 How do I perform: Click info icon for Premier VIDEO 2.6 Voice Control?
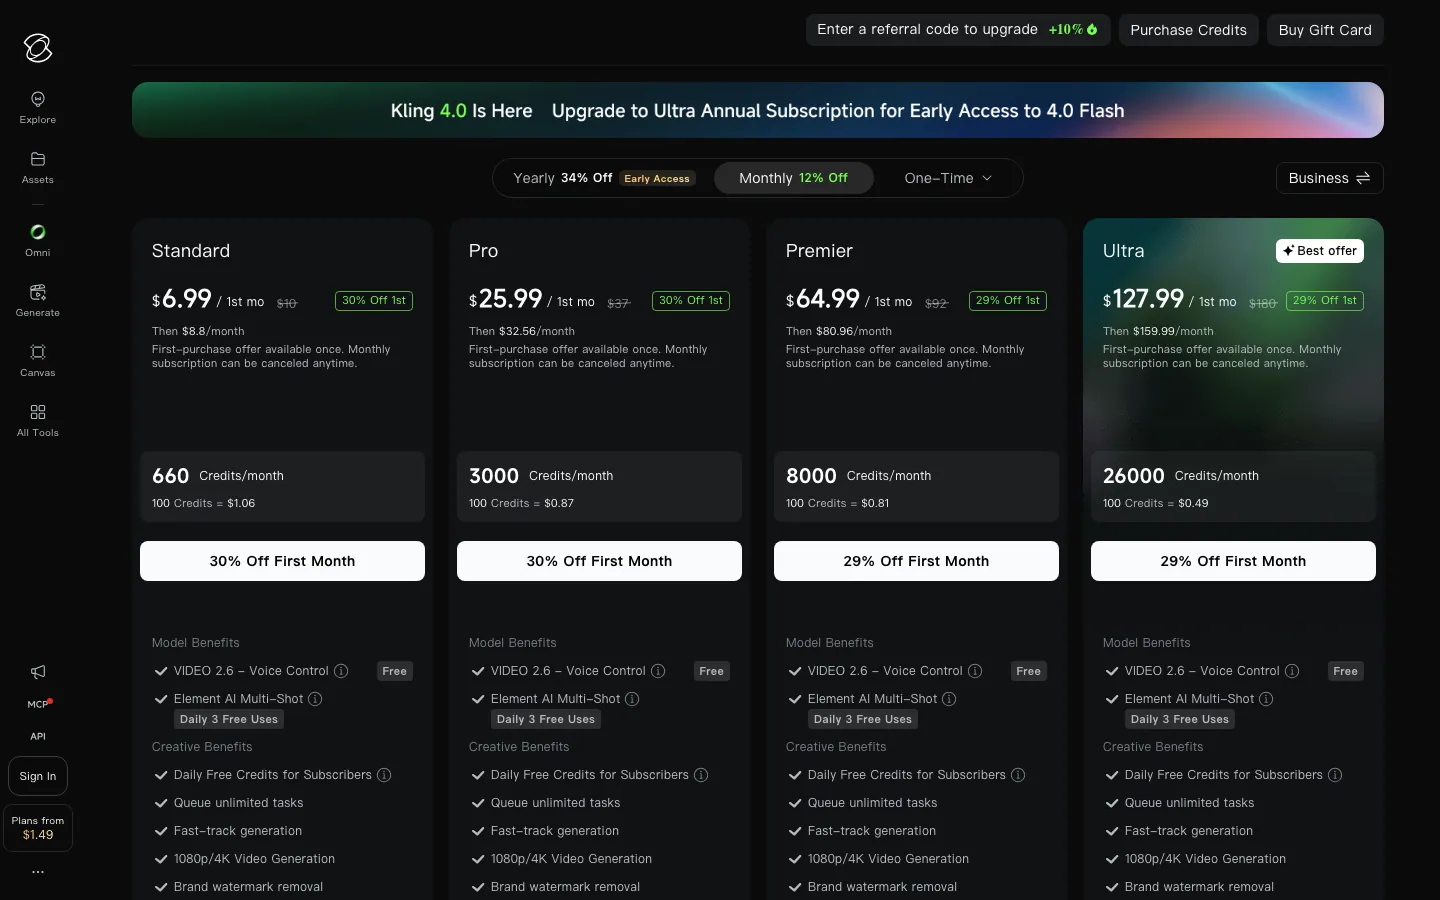pos(975,671)
